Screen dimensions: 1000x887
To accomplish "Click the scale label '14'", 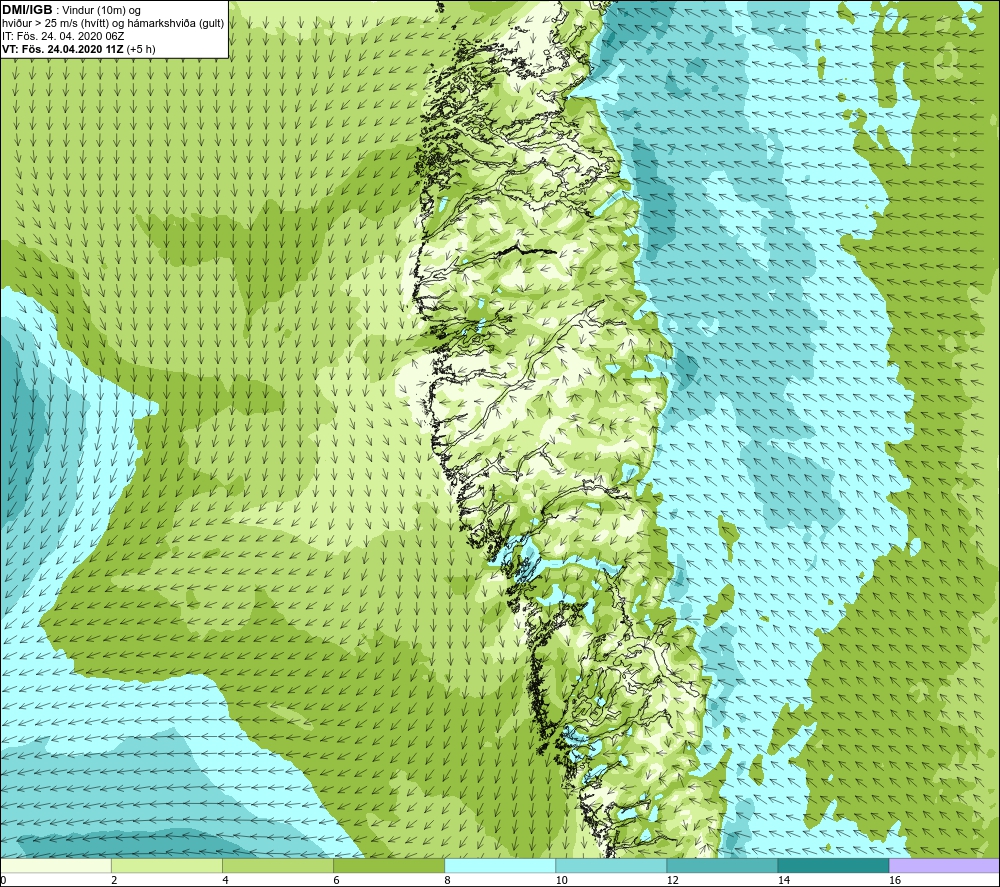I will (x=783, y=881).
